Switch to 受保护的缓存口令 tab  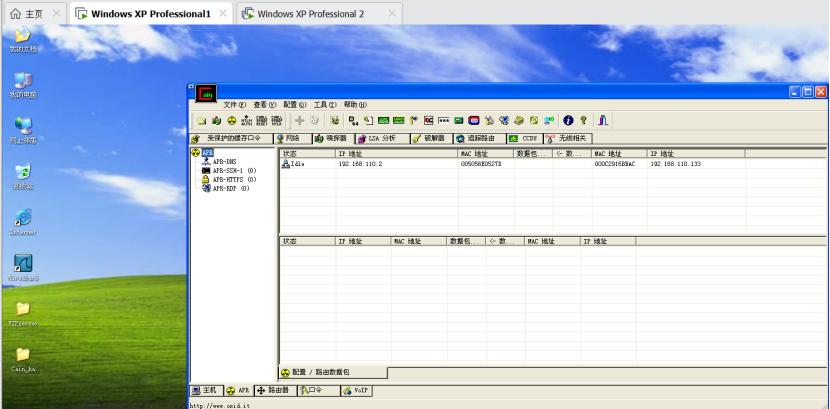(x=231, y=139)
